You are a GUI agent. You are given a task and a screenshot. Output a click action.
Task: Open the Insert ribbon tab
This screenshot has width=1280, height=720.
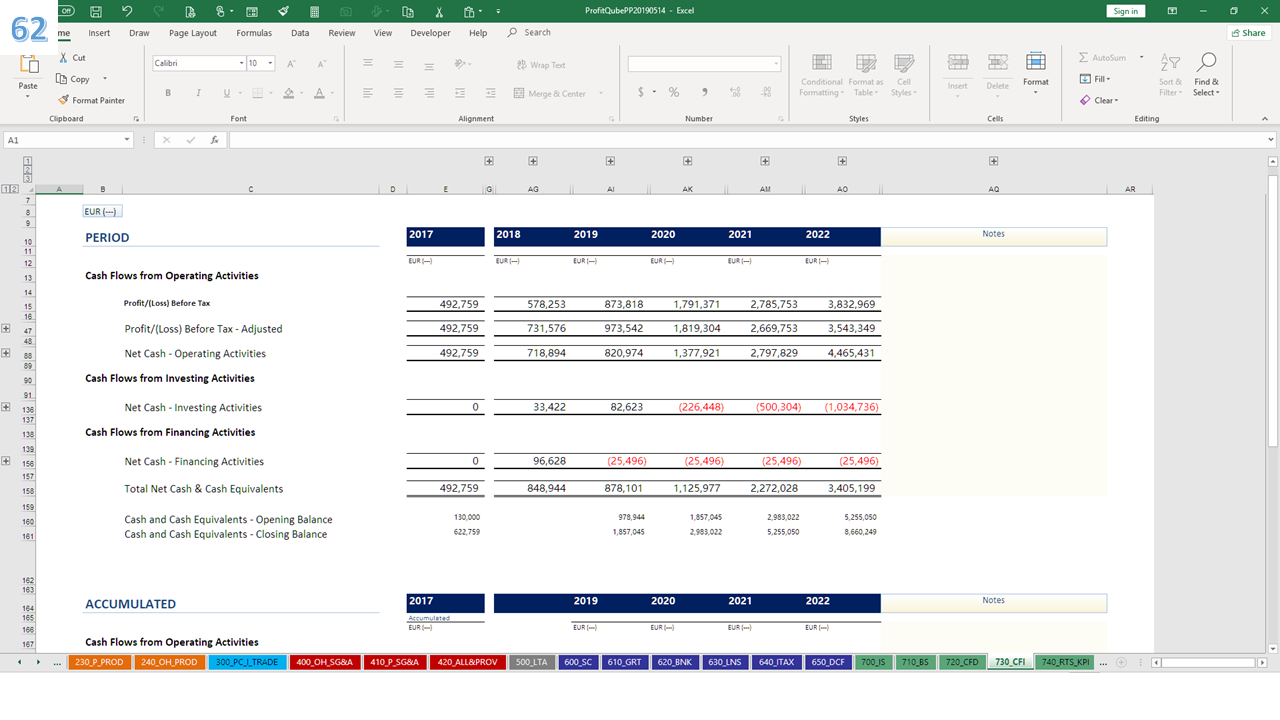[x=99, y=33]
